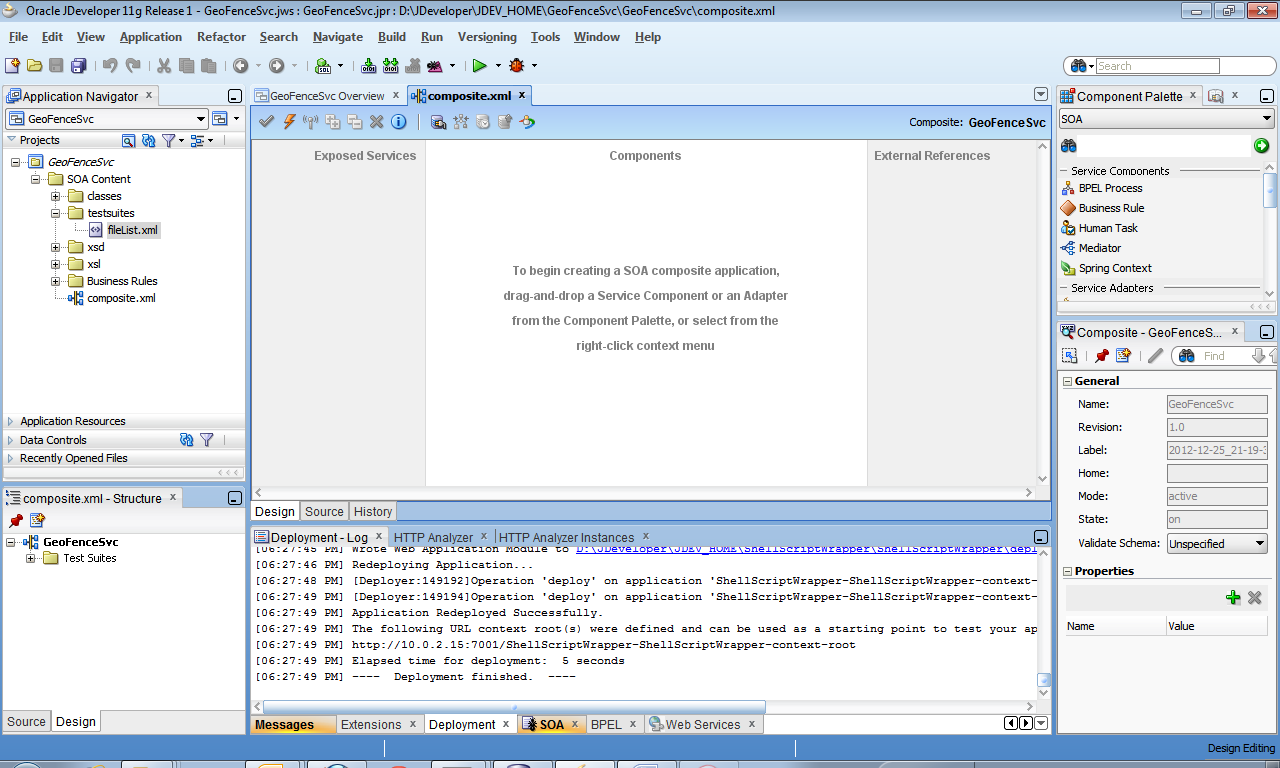The height and width of the screenshot is (768, 1280).
Task: Click the blue info icon in composite toolbar
Action: (x=398, y=121)
